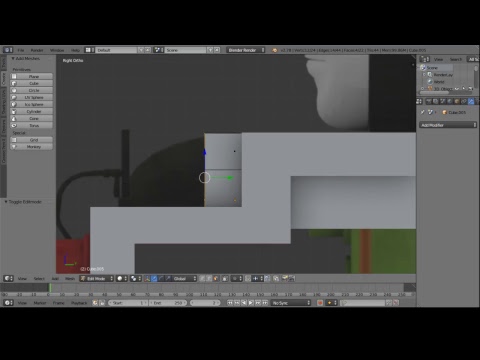Viewport: 480px width, 360px height.
Task: Click the Start frame field
Action: [128, 303]
